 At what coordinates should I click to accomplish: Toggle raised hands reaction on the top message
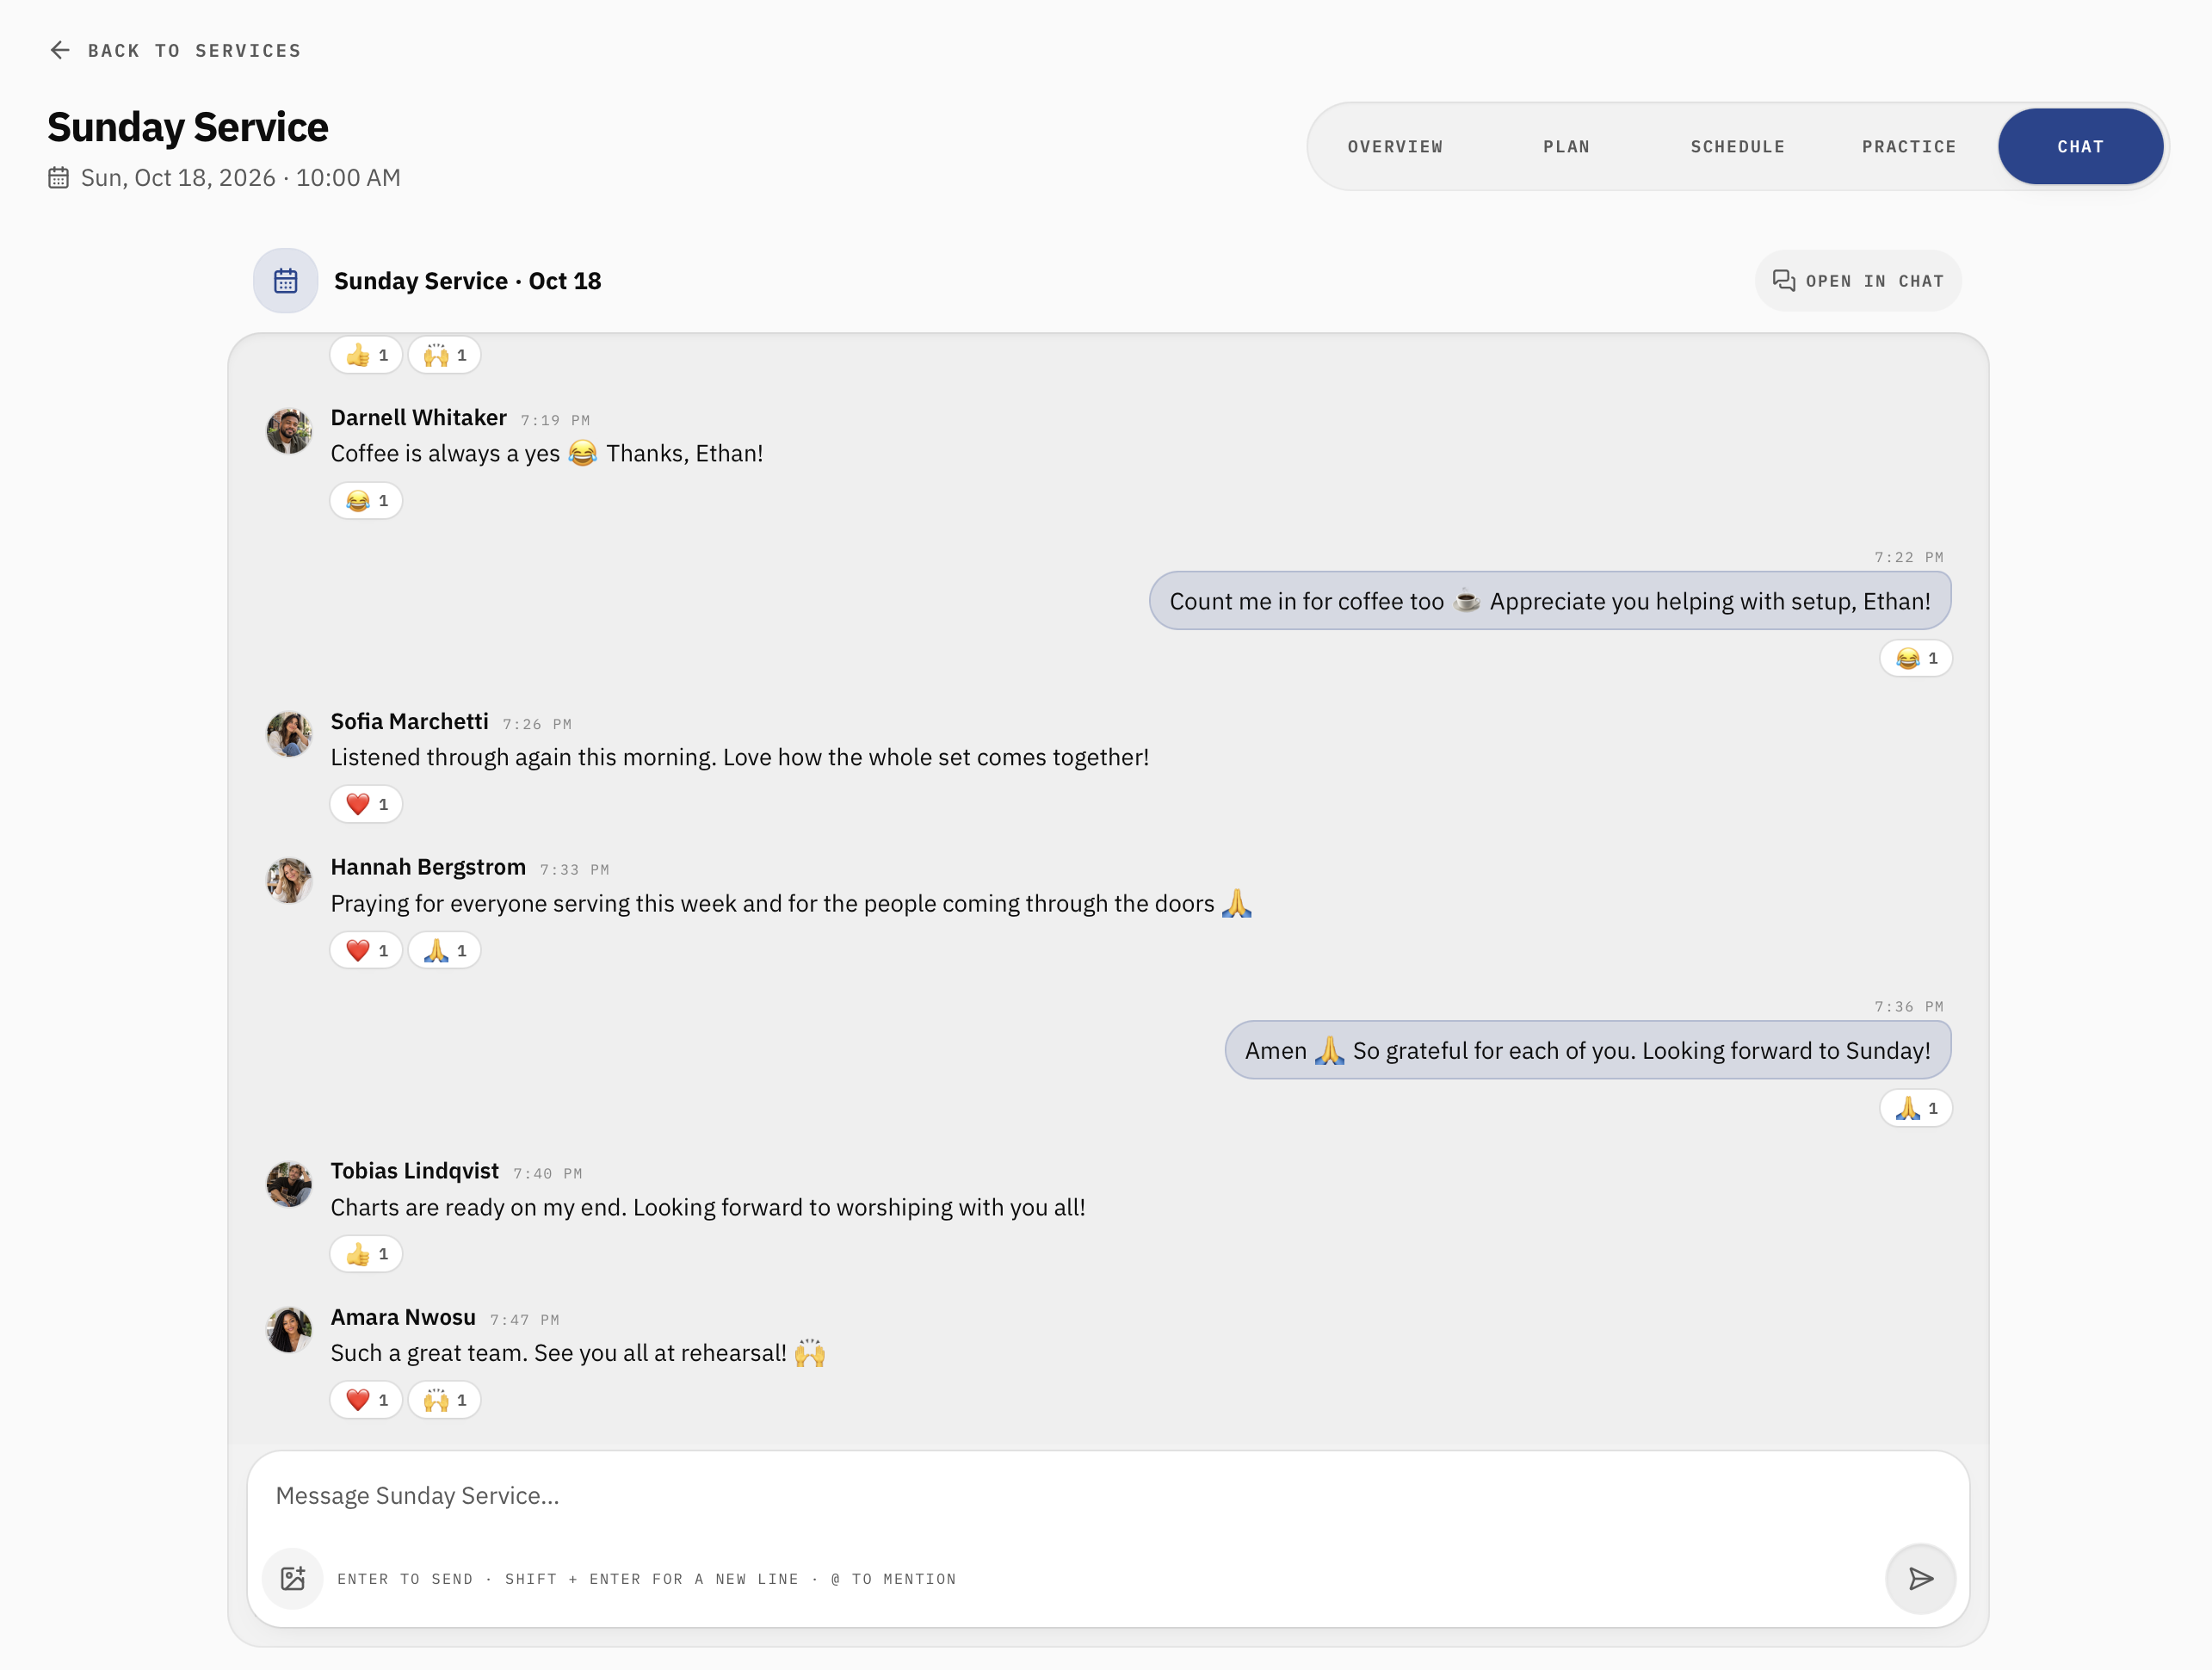click(444, 355)
